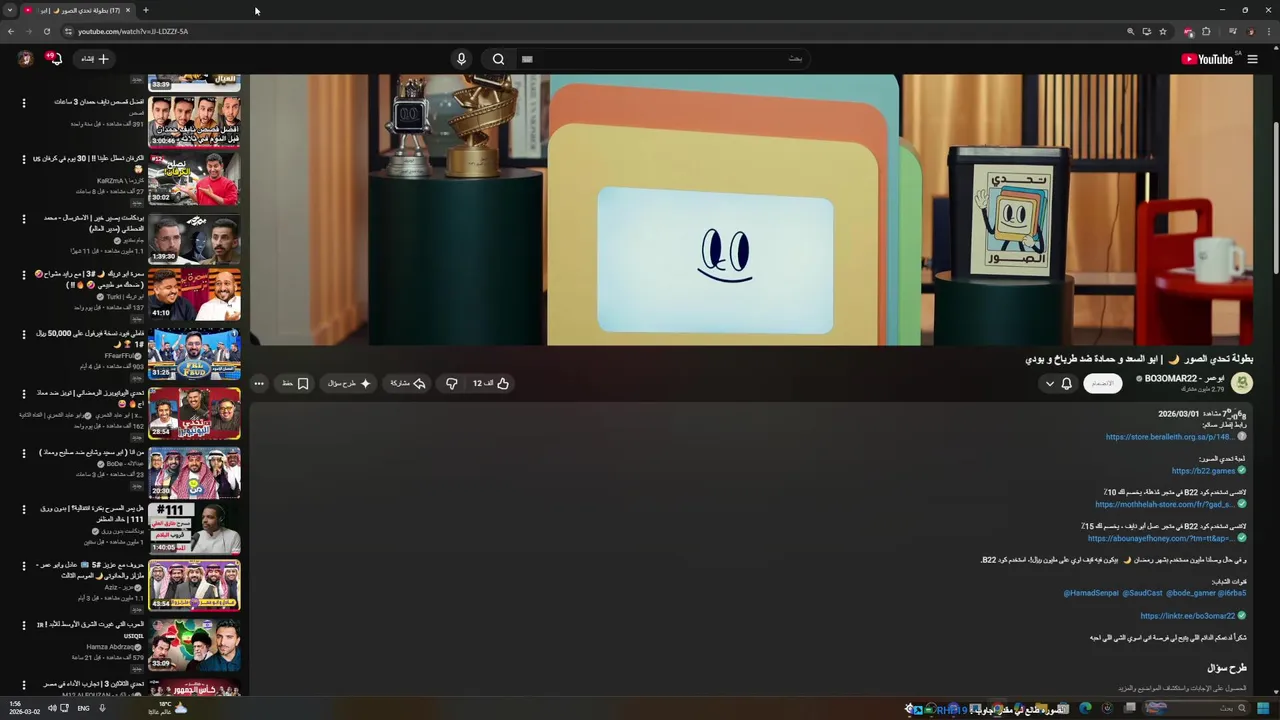1280x720 pixels.
Task: Open the account avatar menu
Action: (26, 59)
